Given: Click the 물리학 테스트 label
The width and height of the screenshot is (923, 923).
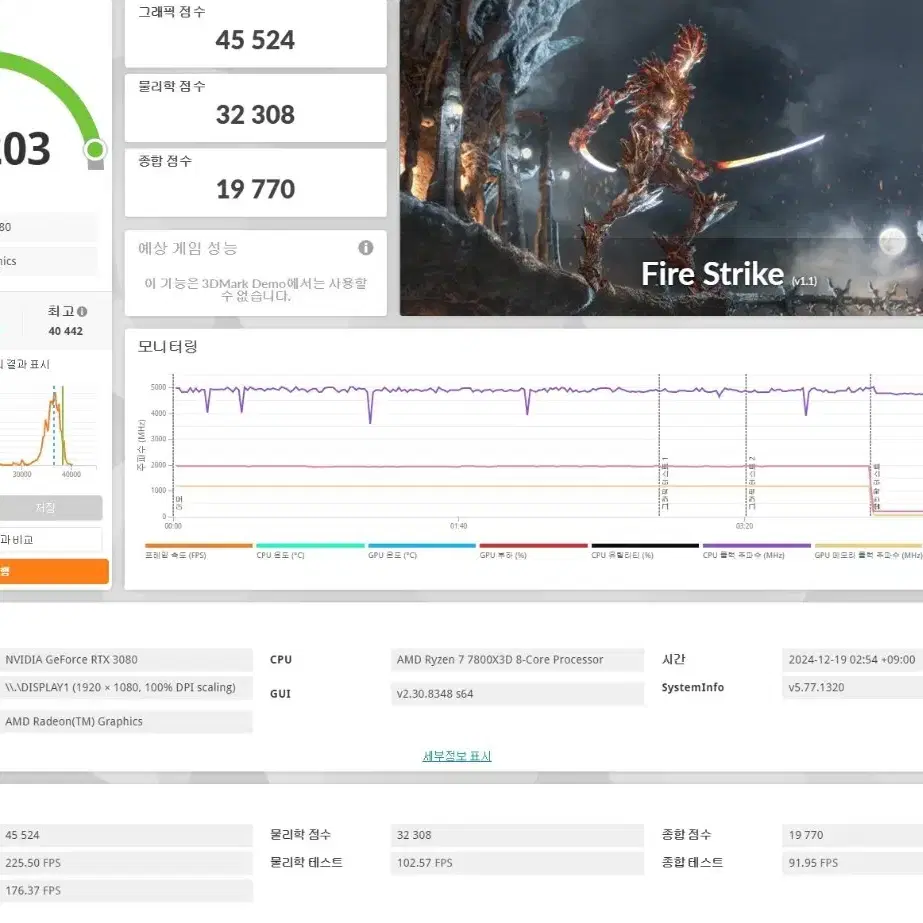Looking at the screenshot, I should point(306,862).
